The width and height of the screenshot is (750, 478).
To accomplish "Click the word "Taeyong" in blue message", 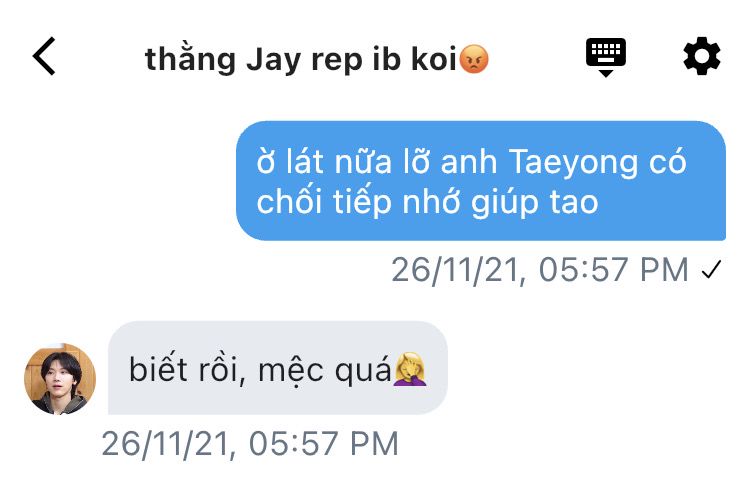I will click(573, 162).
